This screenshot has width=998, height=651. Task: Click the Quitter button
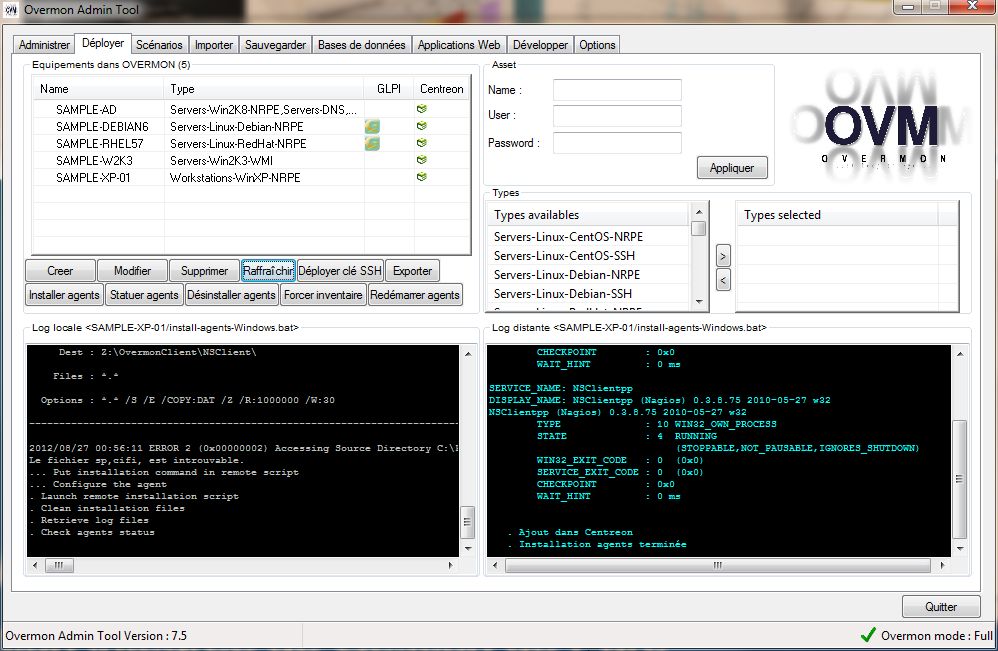point(941,606)
